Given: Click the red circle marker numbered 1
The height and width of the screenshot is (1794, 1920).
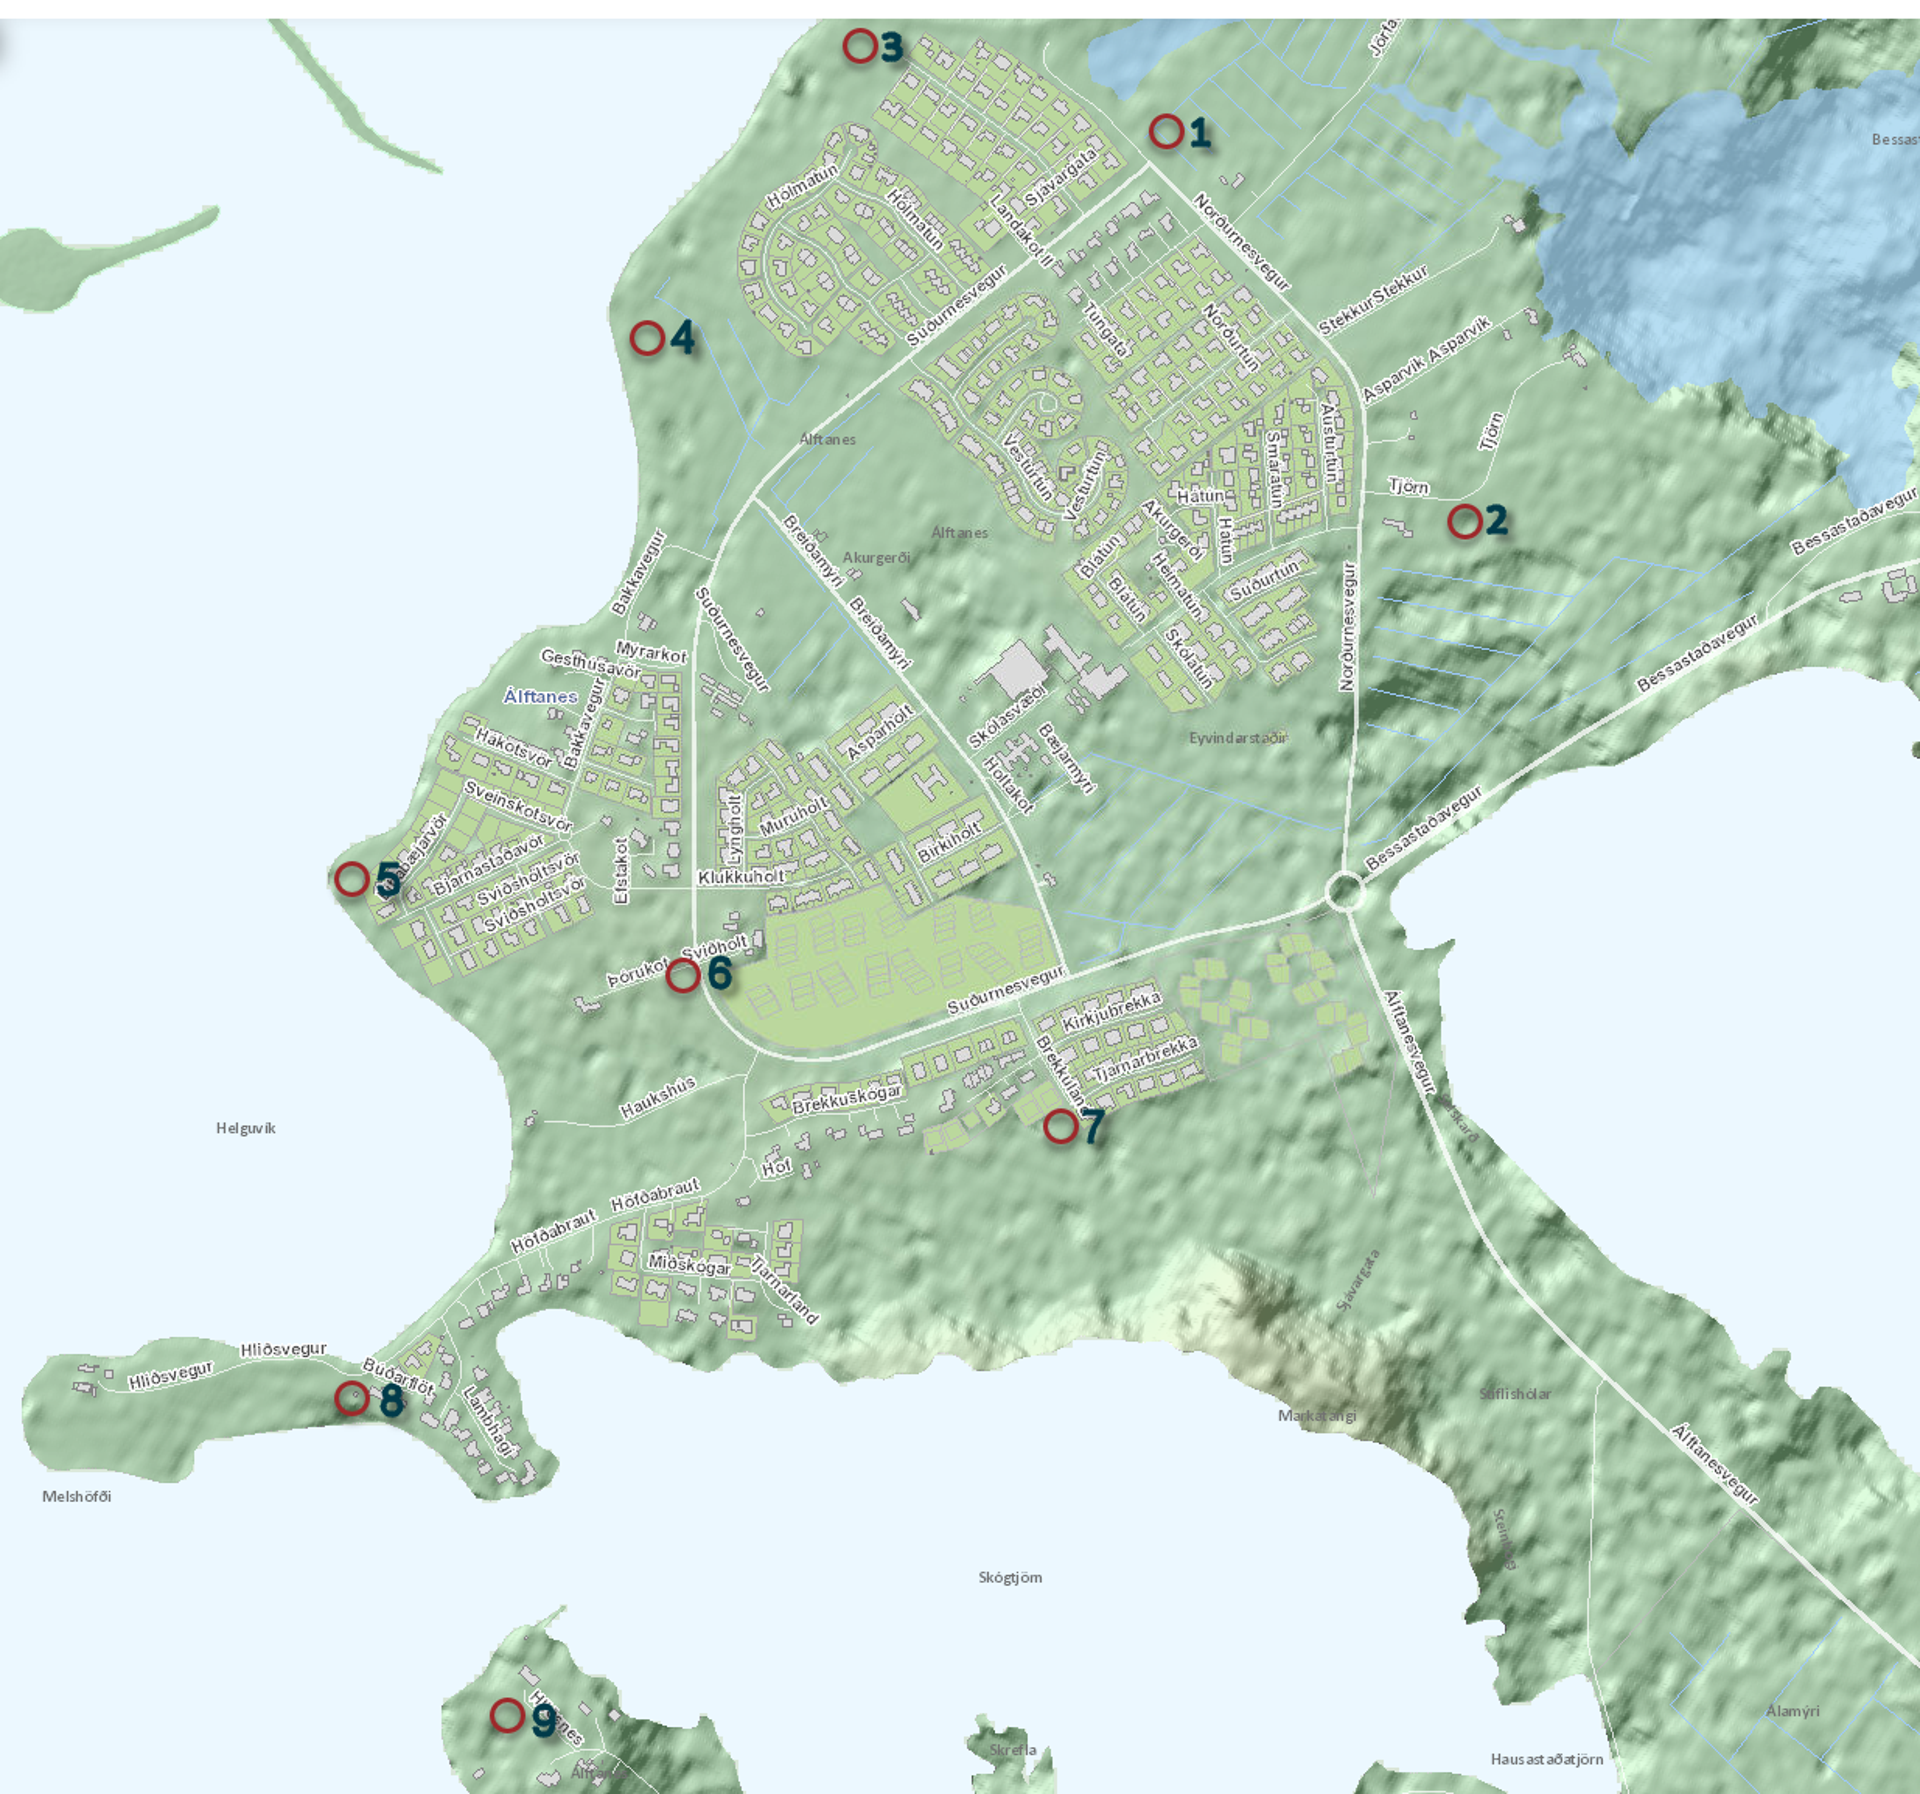Looking at the screenshot, I should tap(1166, 131).
